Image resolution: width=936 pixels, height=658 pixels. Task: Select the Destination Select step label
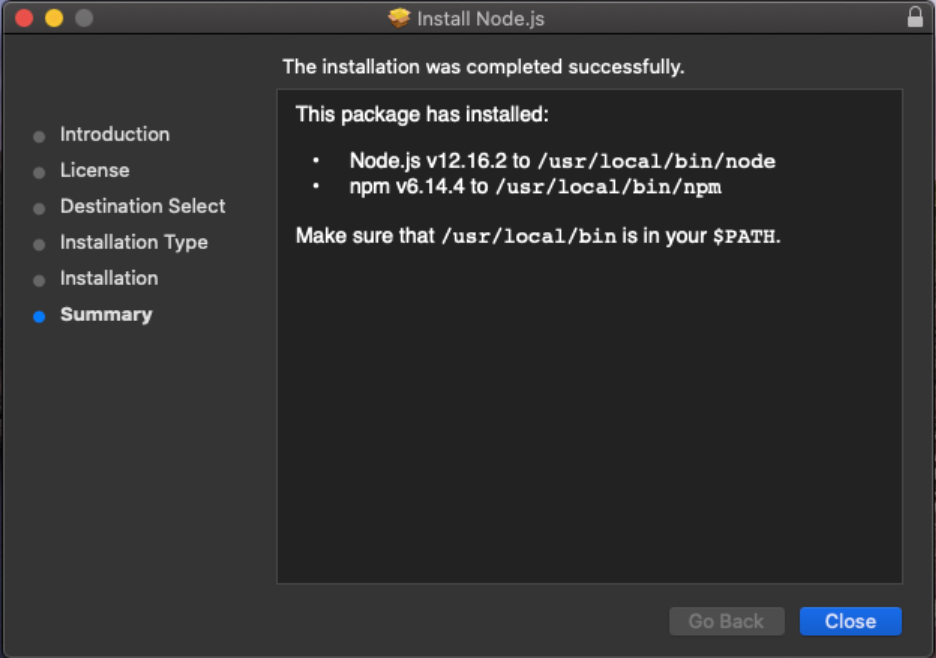click(143, 206)
